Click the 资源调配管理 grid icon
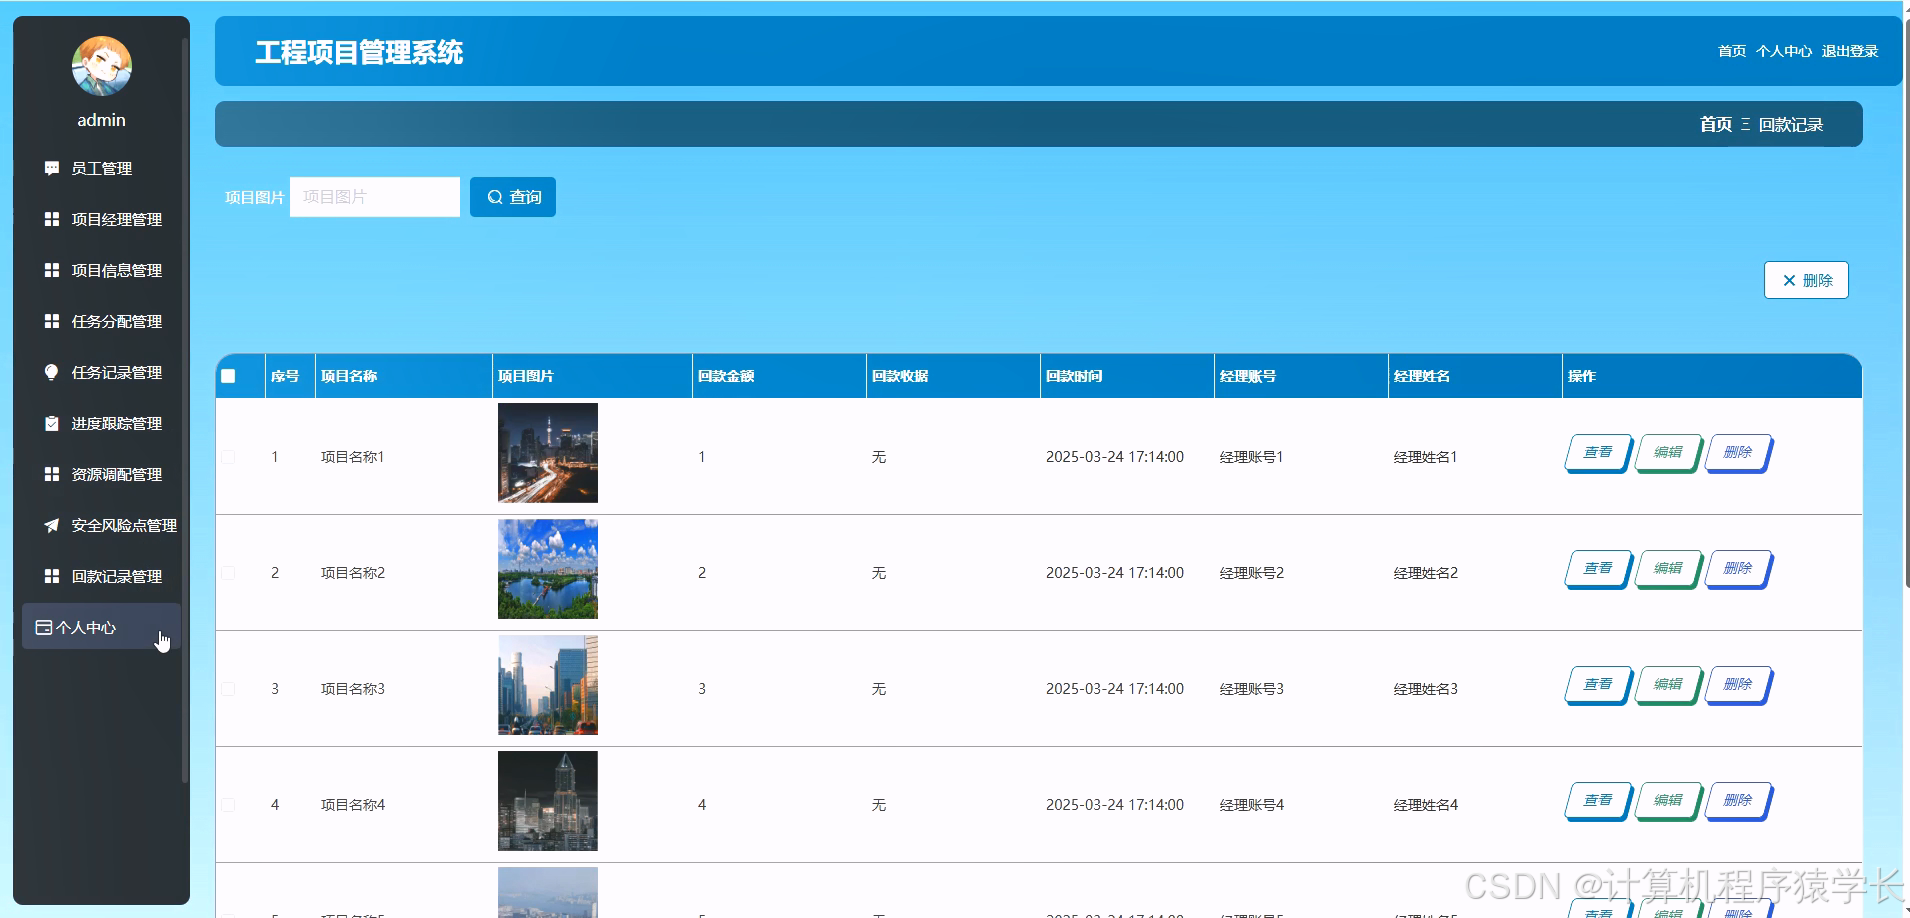This screenshot has height=918, width=1910. click(x=52, y=474)
